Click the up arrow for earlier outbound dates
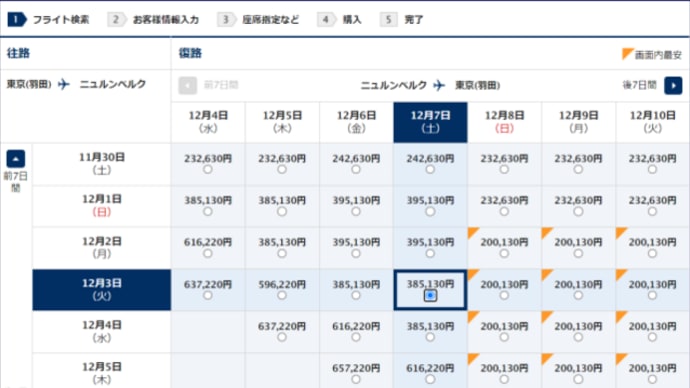Screen dimensions: 690x388 pos(16,159)
